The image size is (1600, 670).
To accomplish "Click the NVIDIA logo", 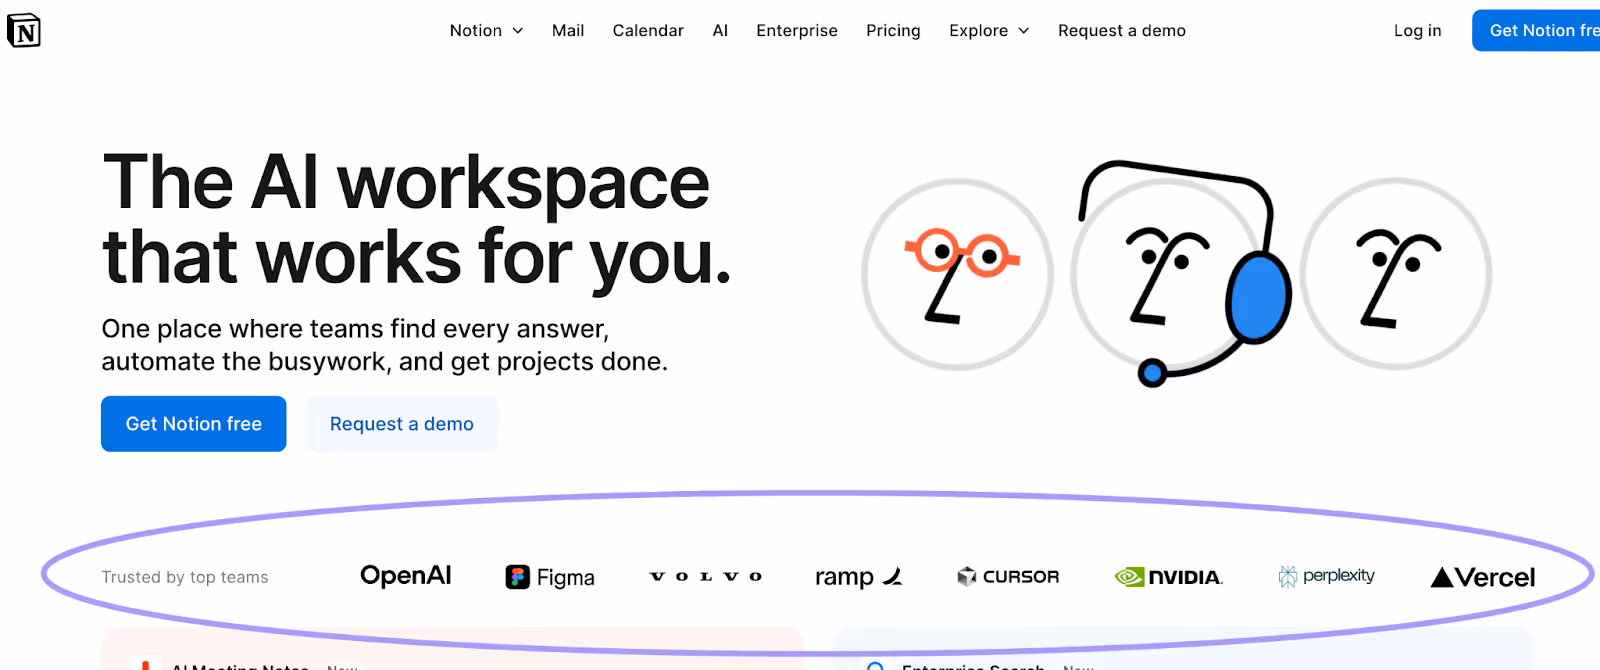I will 1168,577.
